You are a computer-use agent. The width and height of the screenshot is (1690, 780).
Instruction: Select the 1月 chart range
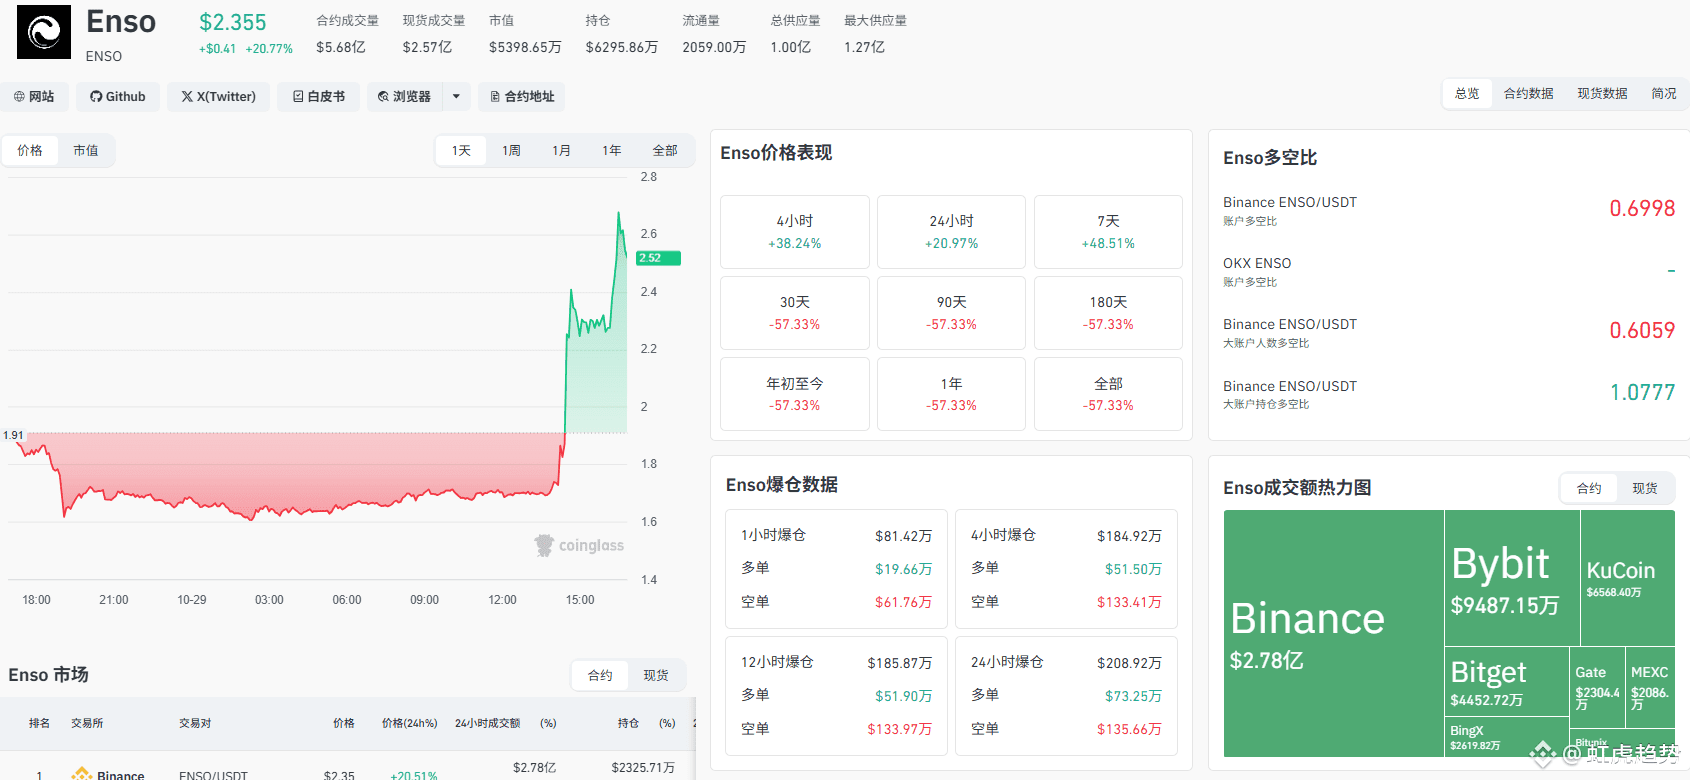(561, 150)
